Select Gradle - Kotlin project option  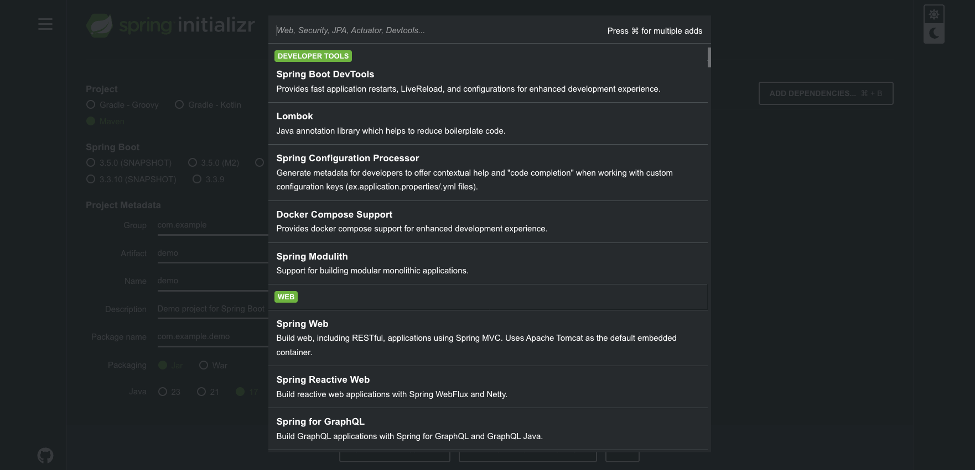(x=208, y=105)
